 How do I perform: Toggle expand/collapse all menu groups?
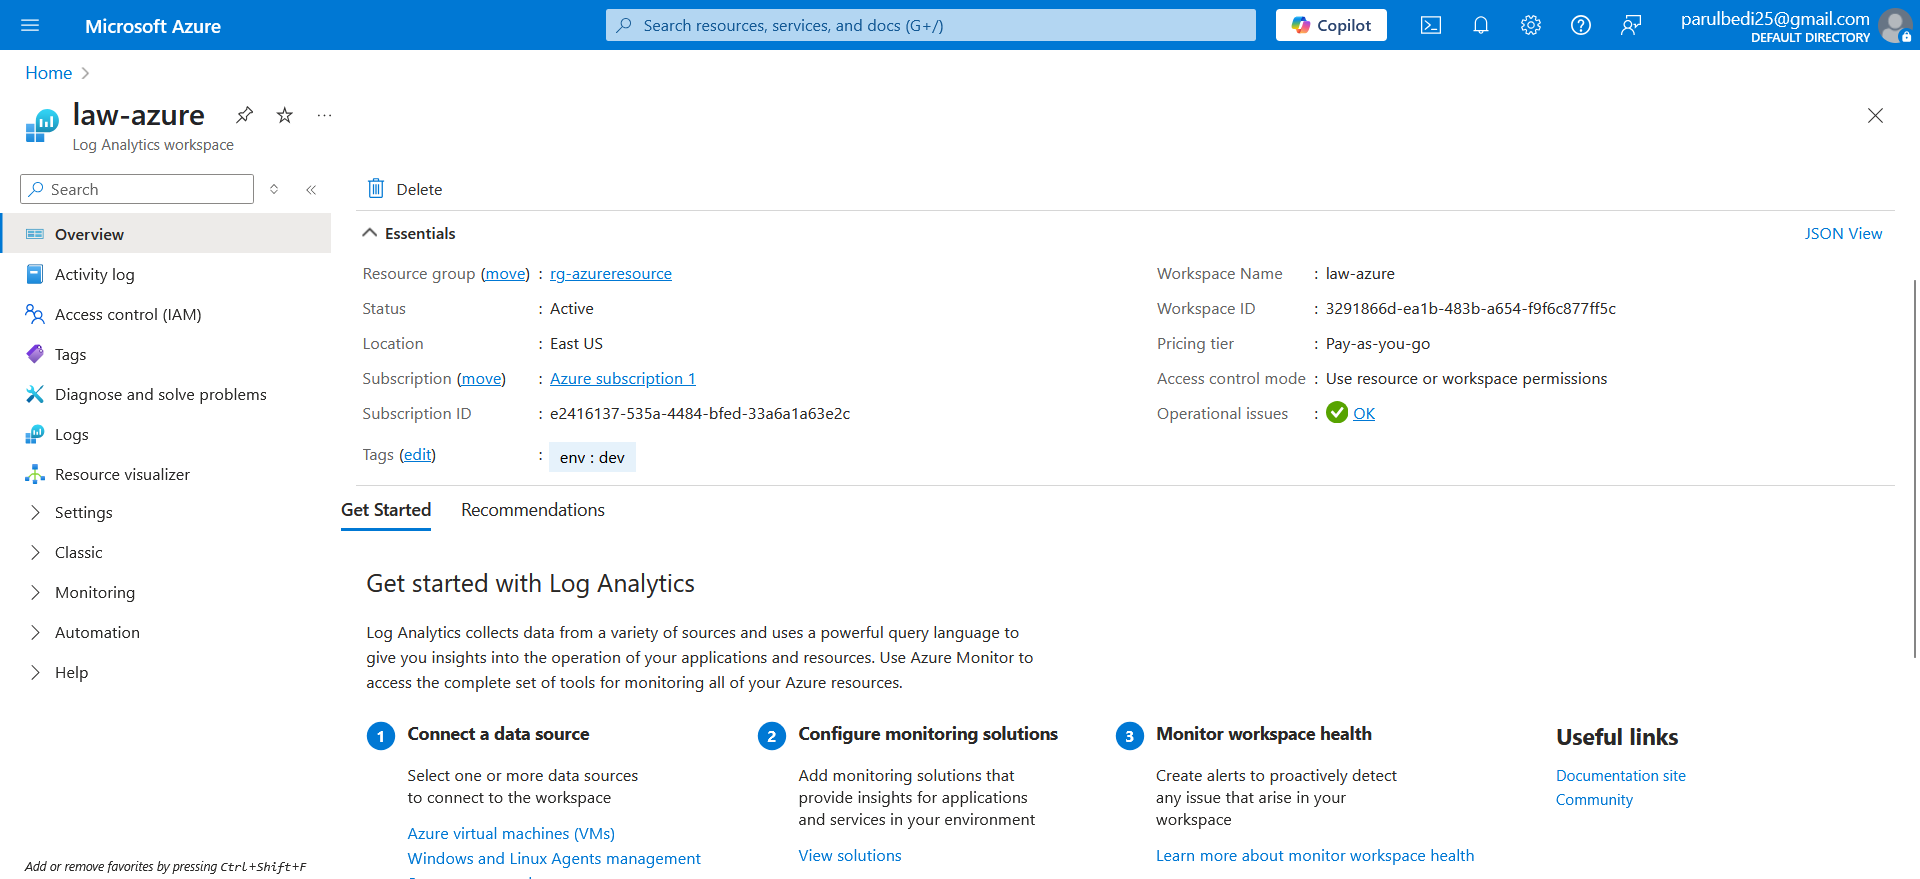pos(274,189)
